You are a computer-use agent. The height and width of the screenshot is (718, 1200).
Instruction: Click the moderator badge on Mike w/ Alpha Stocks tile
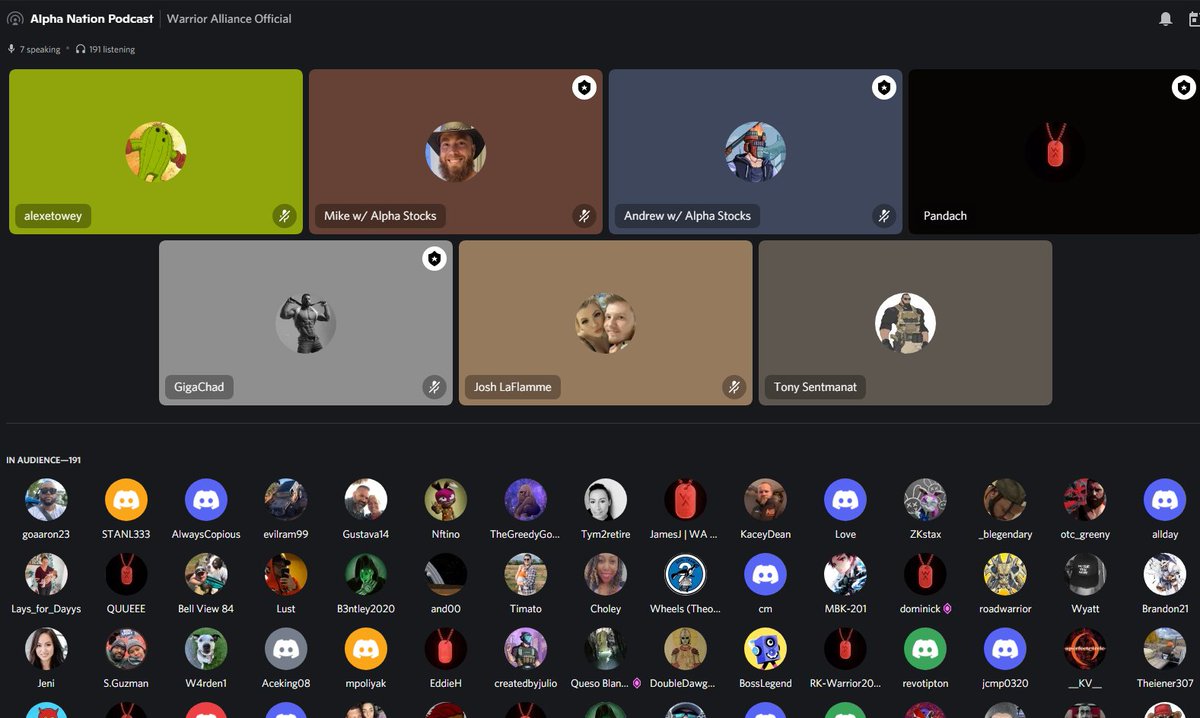point(584,87)
